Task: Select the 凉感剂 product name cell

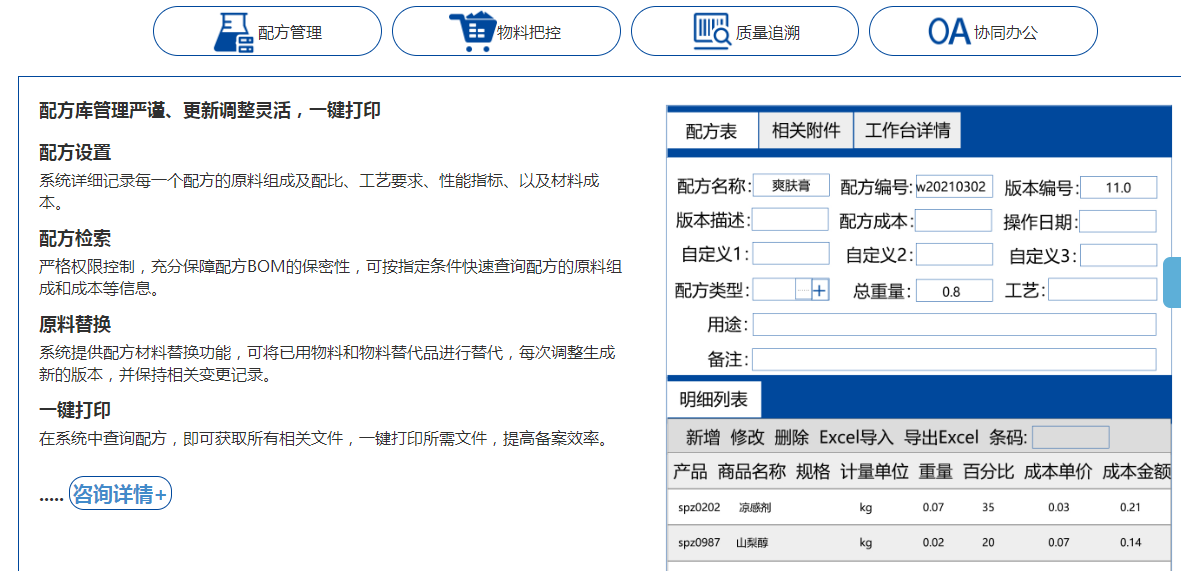Action: 754,508
